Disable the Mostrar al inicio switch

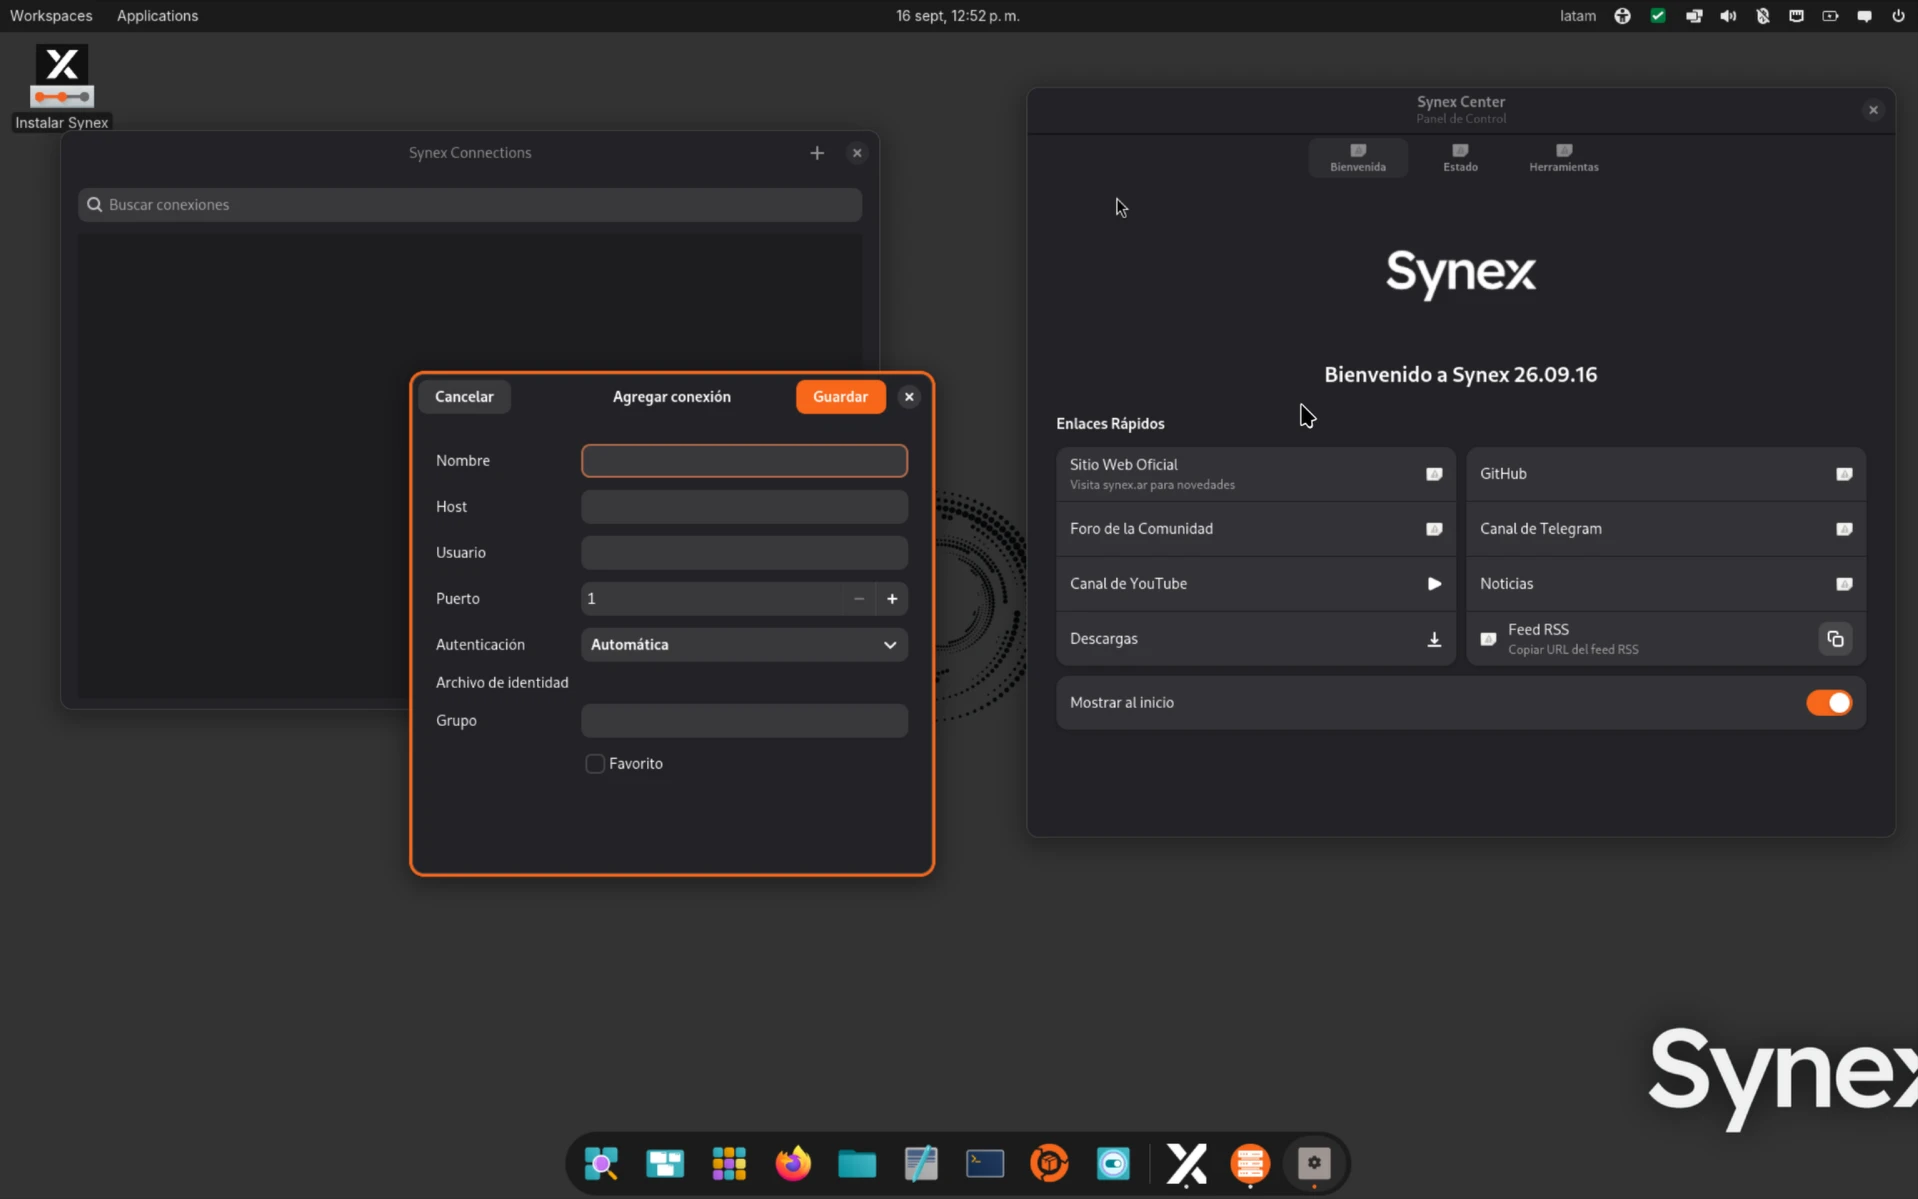click(1828, 703)
